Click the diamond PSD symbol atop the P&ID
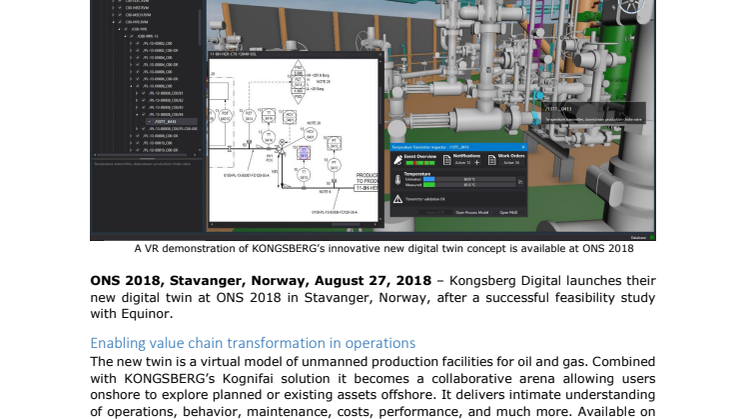This screenshot has height=419, width=746. point(298,81)
